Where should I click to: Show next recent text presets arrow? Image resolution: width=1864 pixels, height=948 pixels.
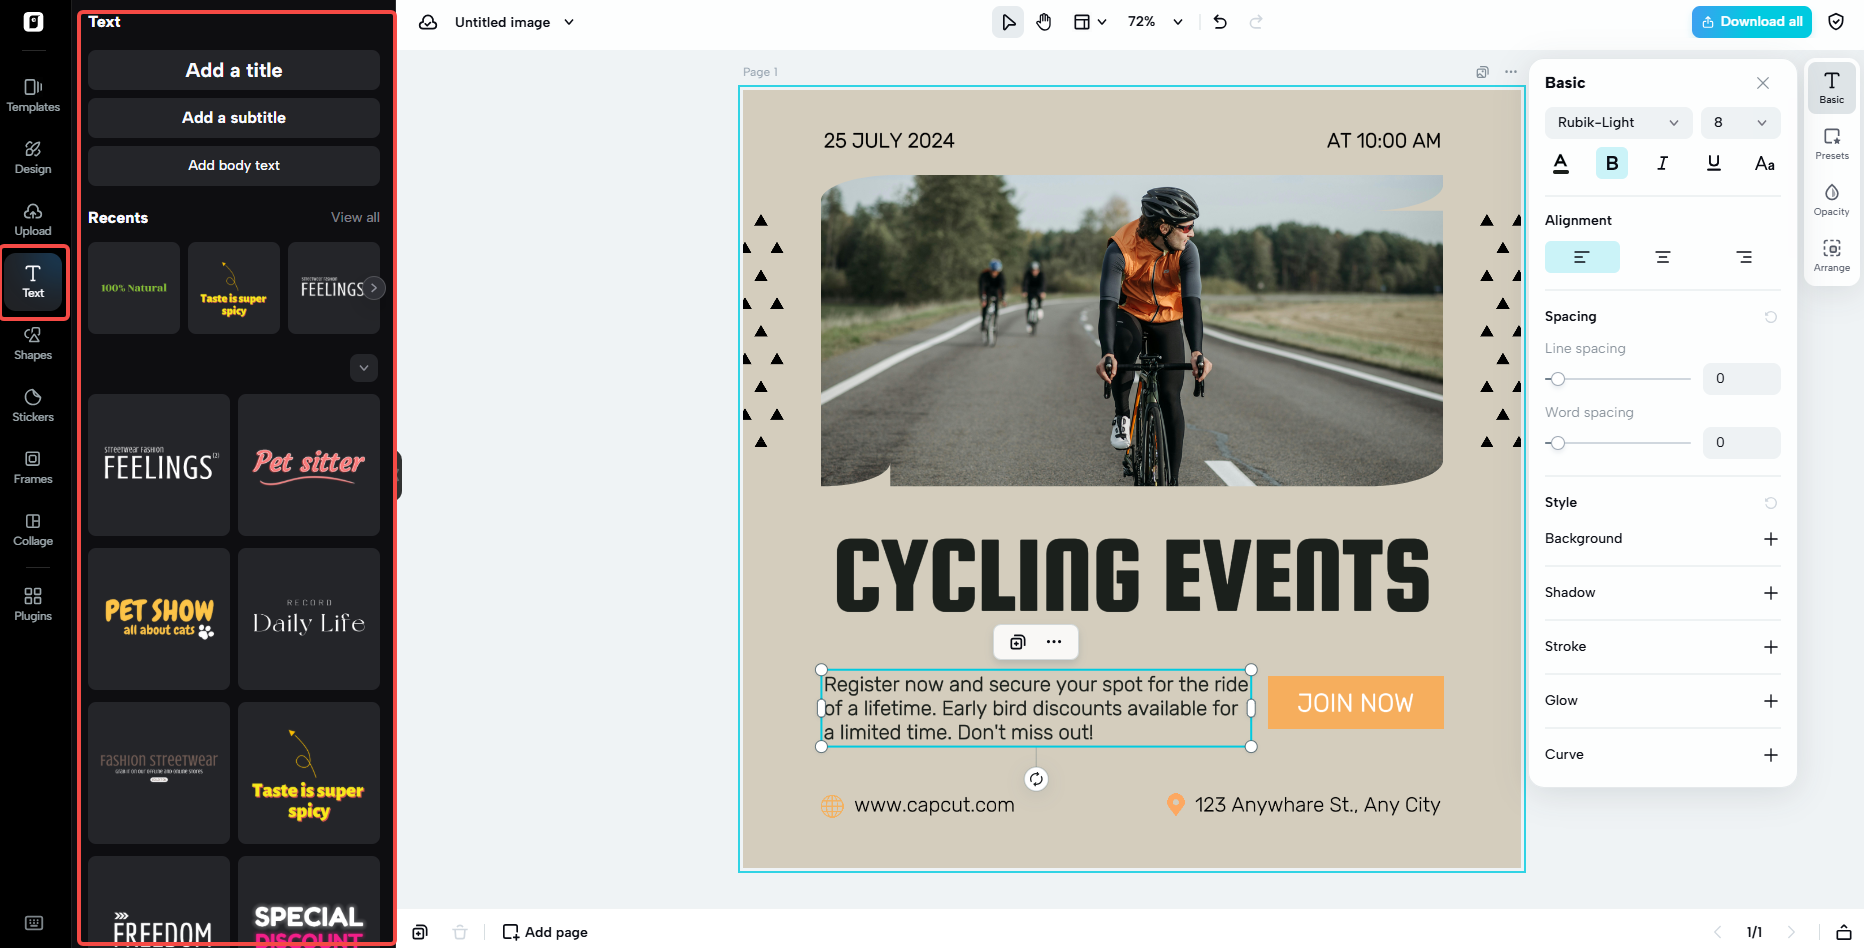tap(374, 288)
